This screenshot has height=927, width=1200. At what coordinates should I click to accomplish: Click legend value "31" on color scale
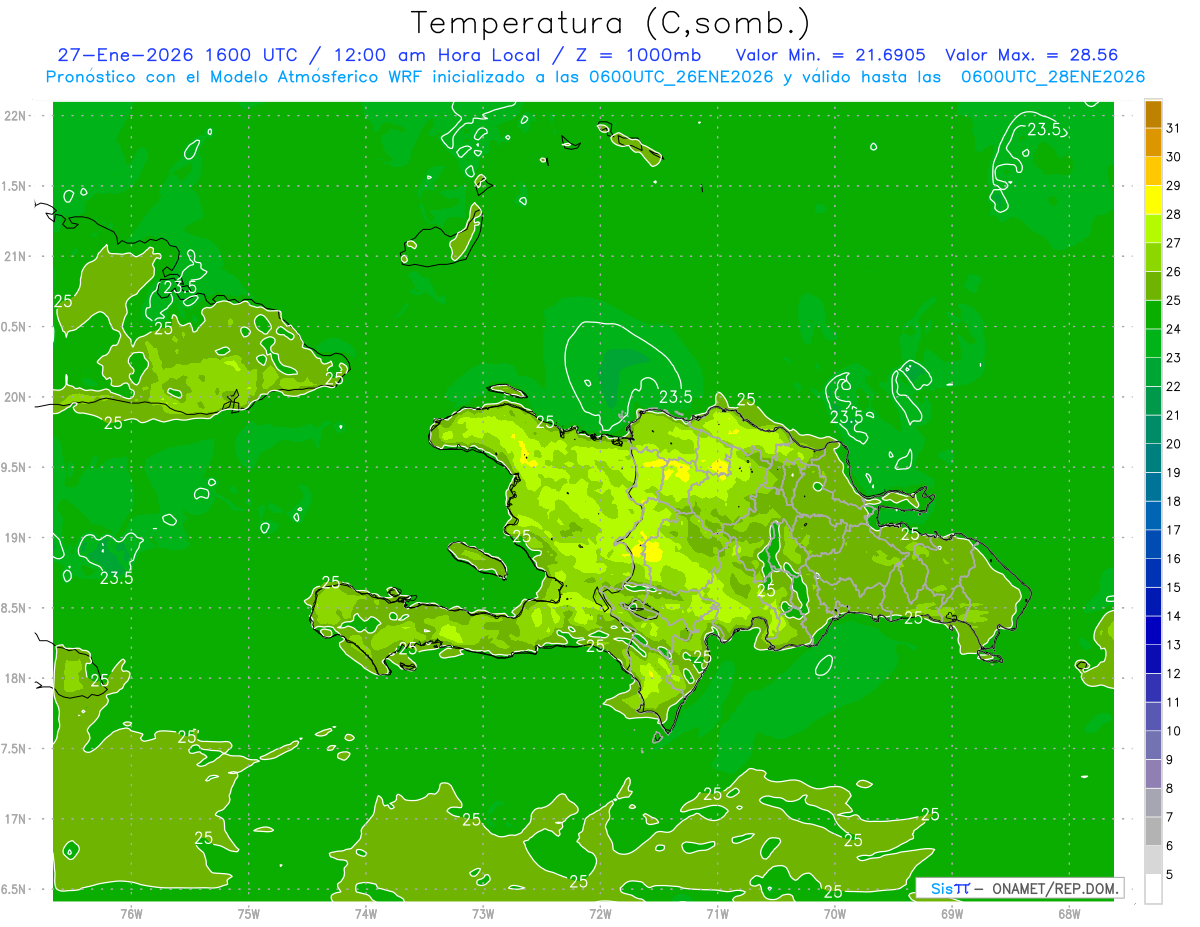1173,128
